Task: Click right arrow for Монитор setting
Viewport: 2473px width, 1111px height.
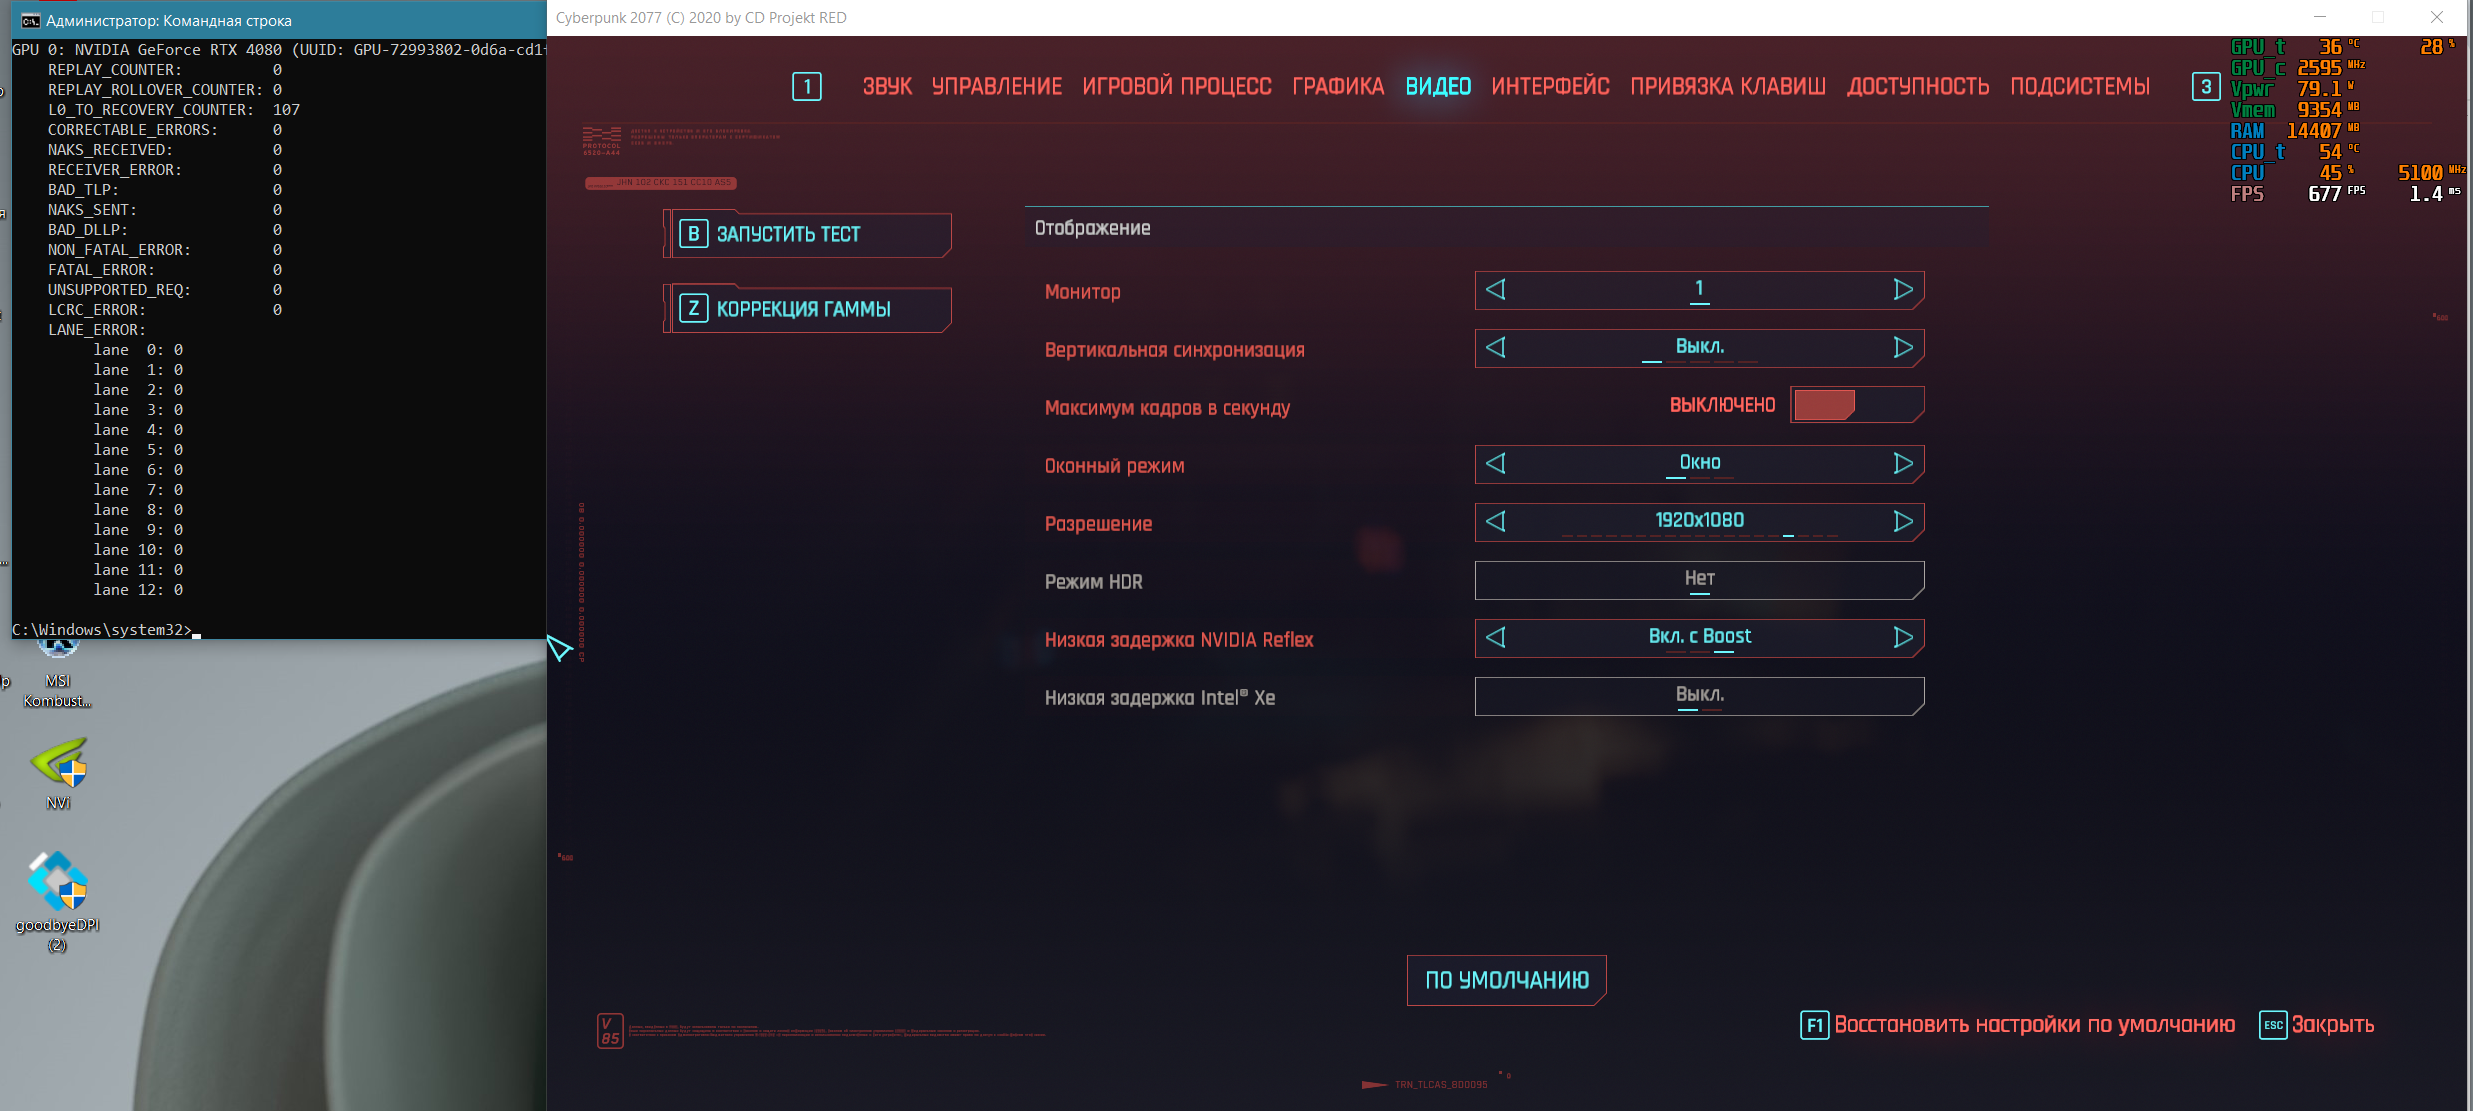Action: 1902,290
